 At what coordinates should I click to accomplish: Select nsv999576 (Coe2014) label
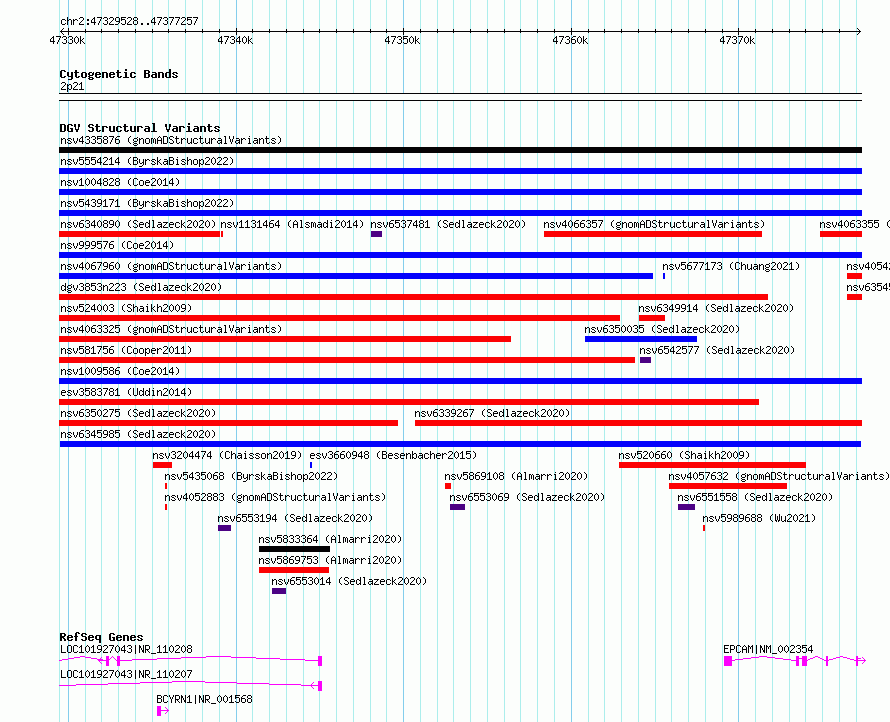117,245
